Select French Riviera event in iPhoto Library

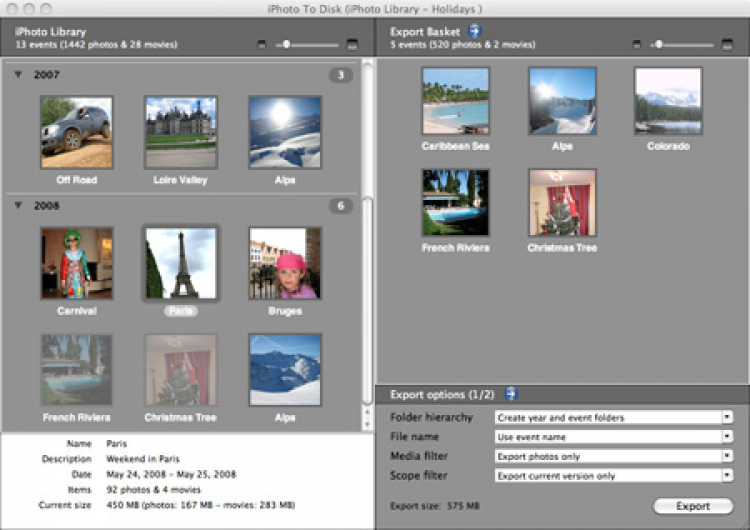(77, 370)
